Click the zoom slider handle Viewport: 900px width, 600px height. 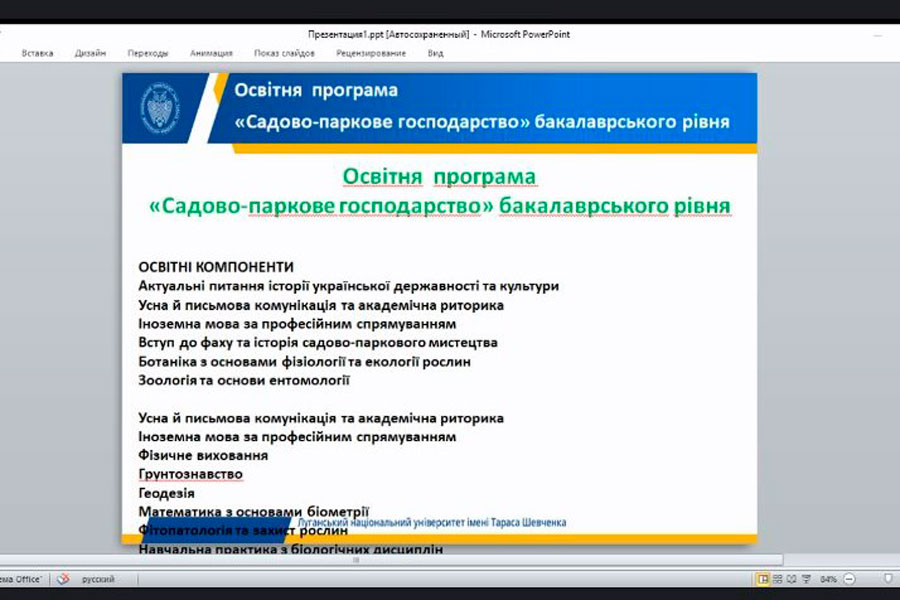click(x=888, y=579)
